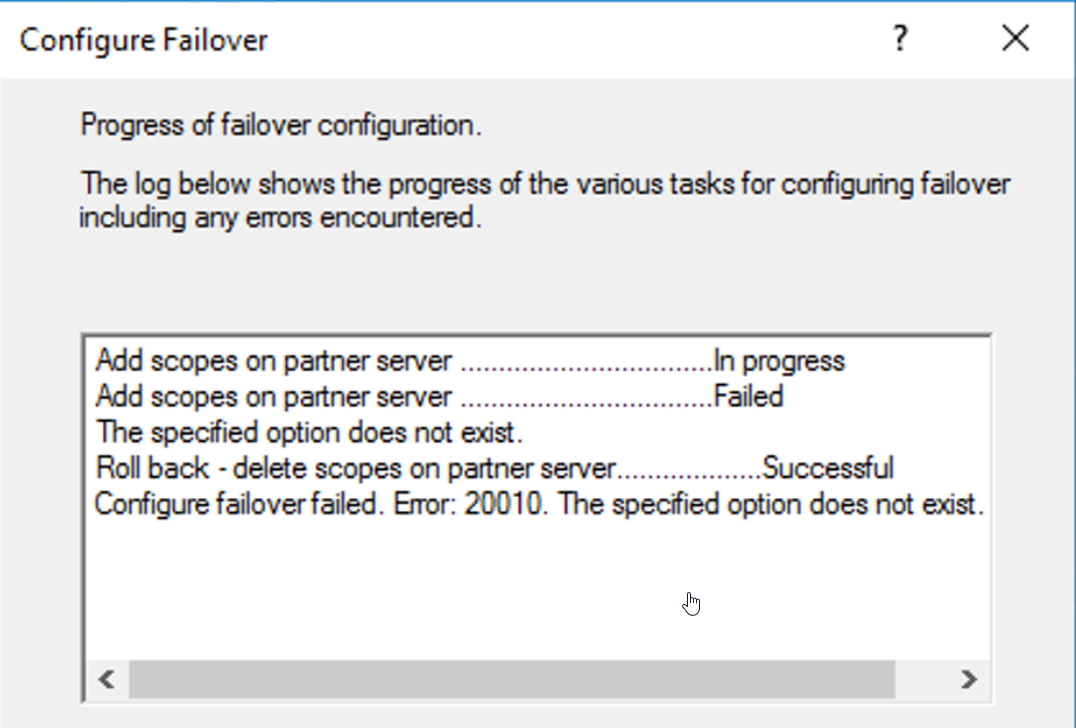The image size is (1076, 728).
Task: Click 'Add scopes on partner server' text in the second line
Action: [274, 397]
